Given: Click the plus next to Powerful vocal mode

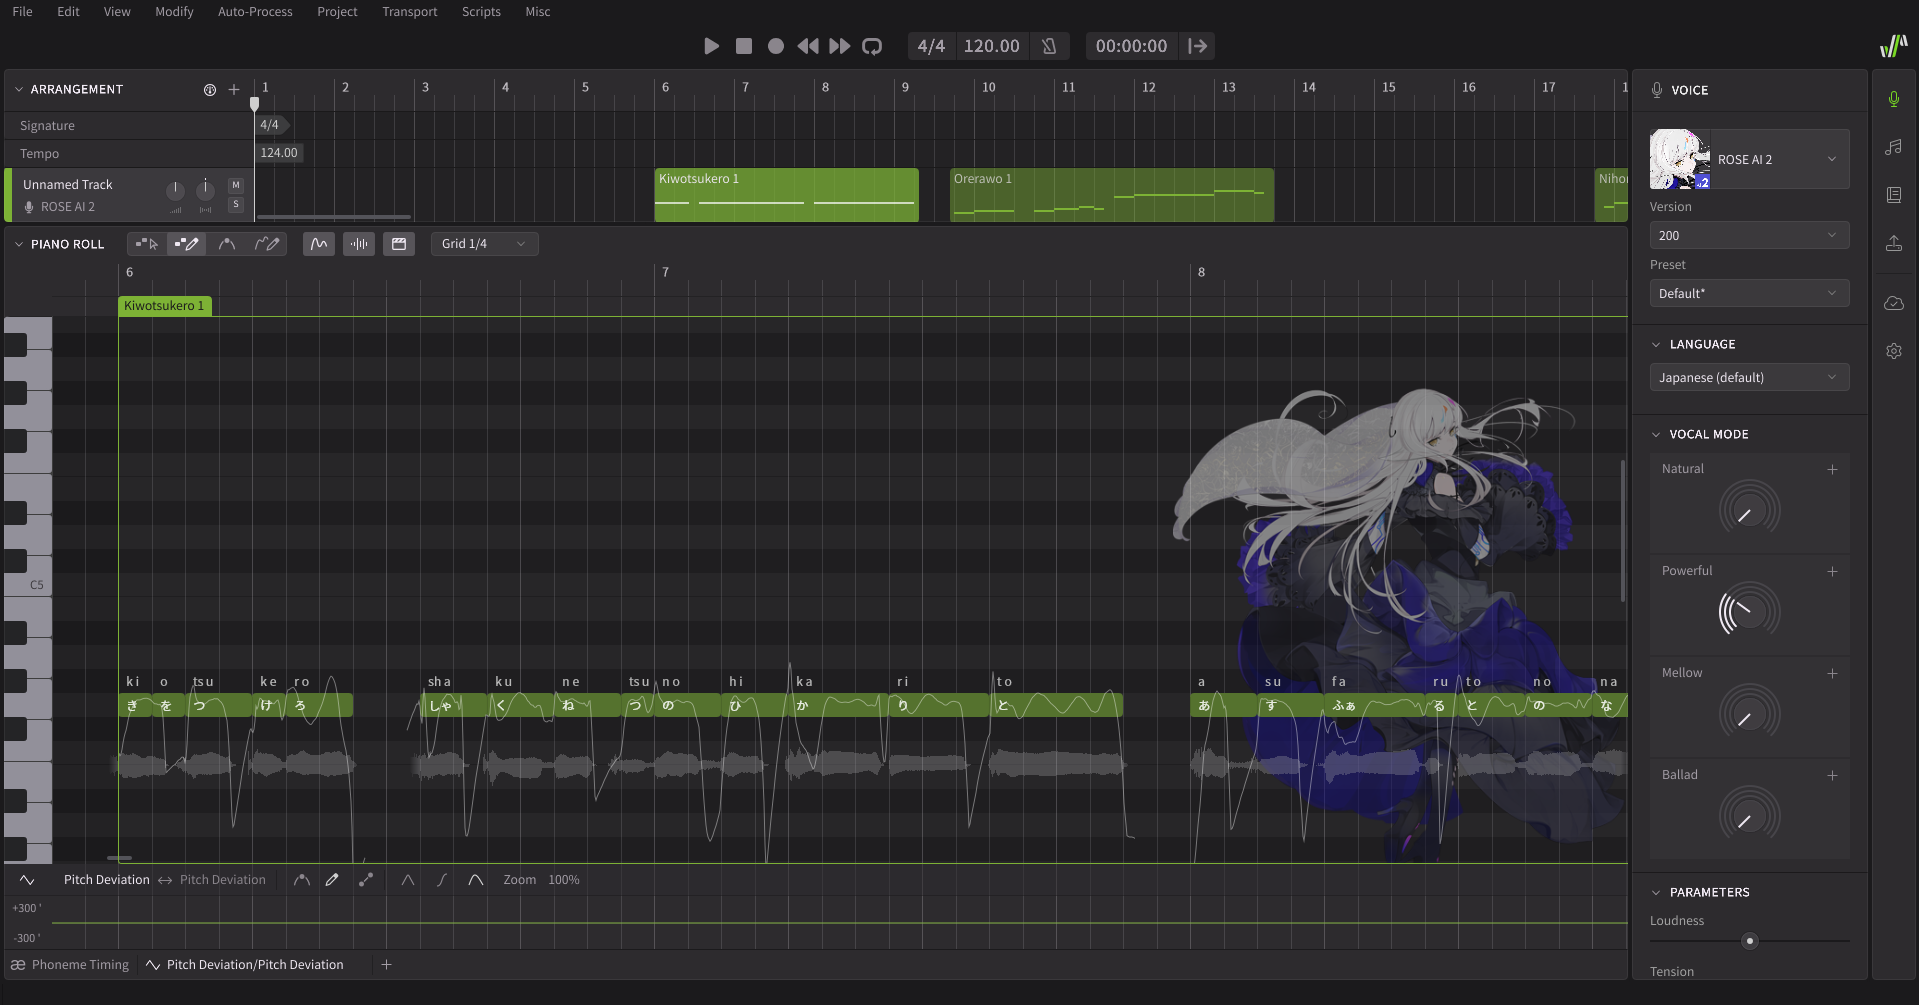Looking at the screenshot, I should [x=1833, y=571].
